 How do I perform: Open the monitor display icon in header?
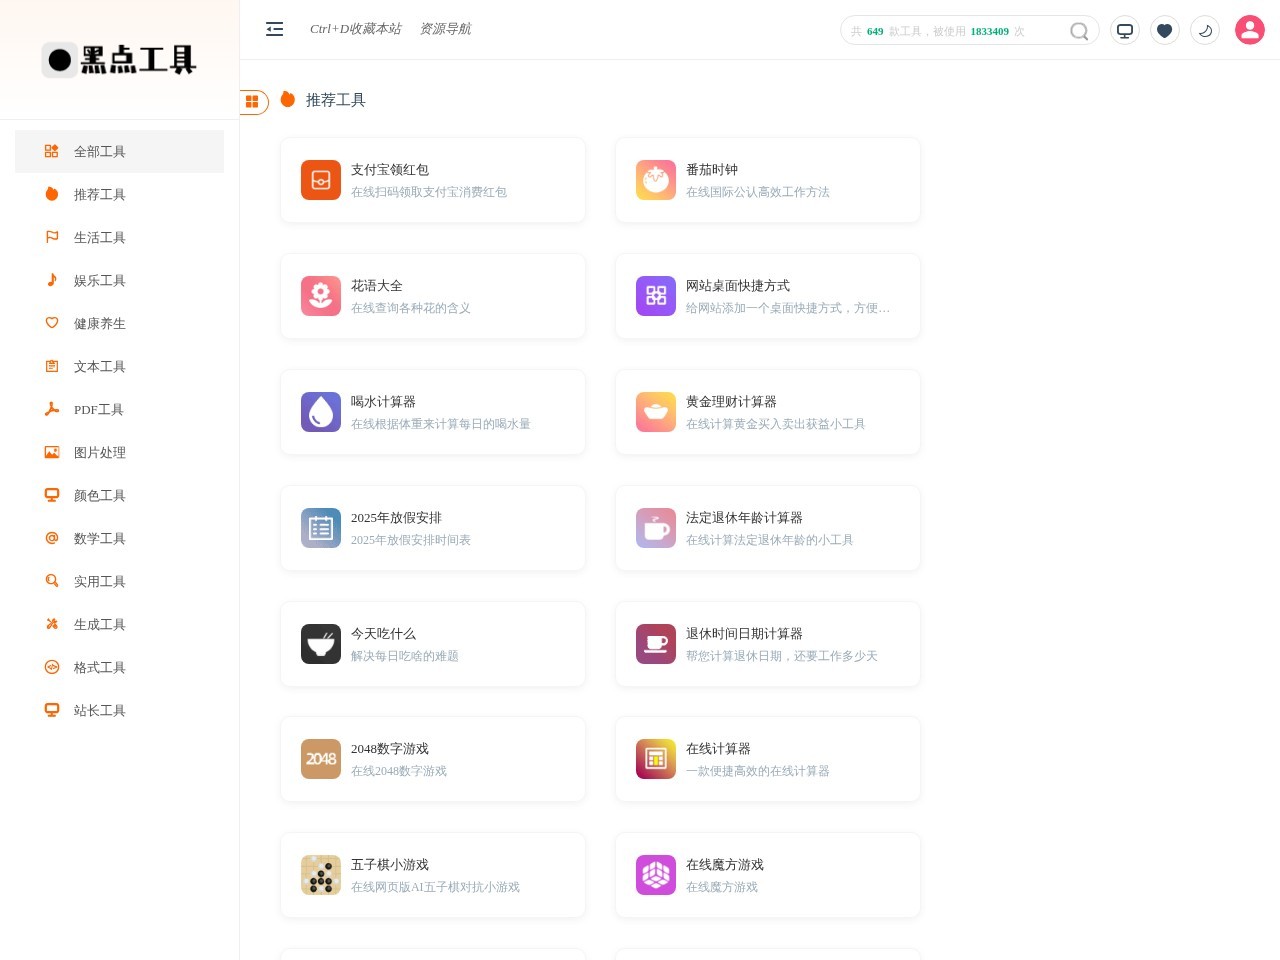click(1125, 30)
